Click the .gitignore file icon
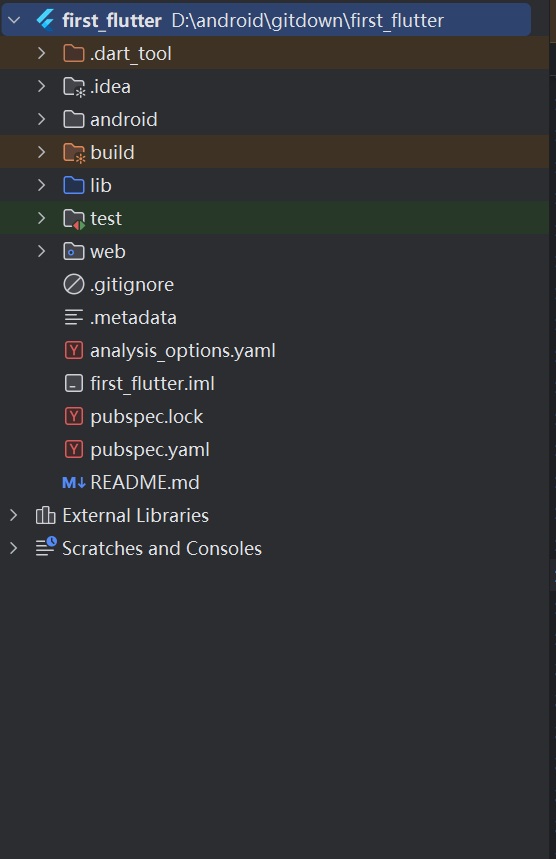This screenshot has height=859, width=556. 73,285
